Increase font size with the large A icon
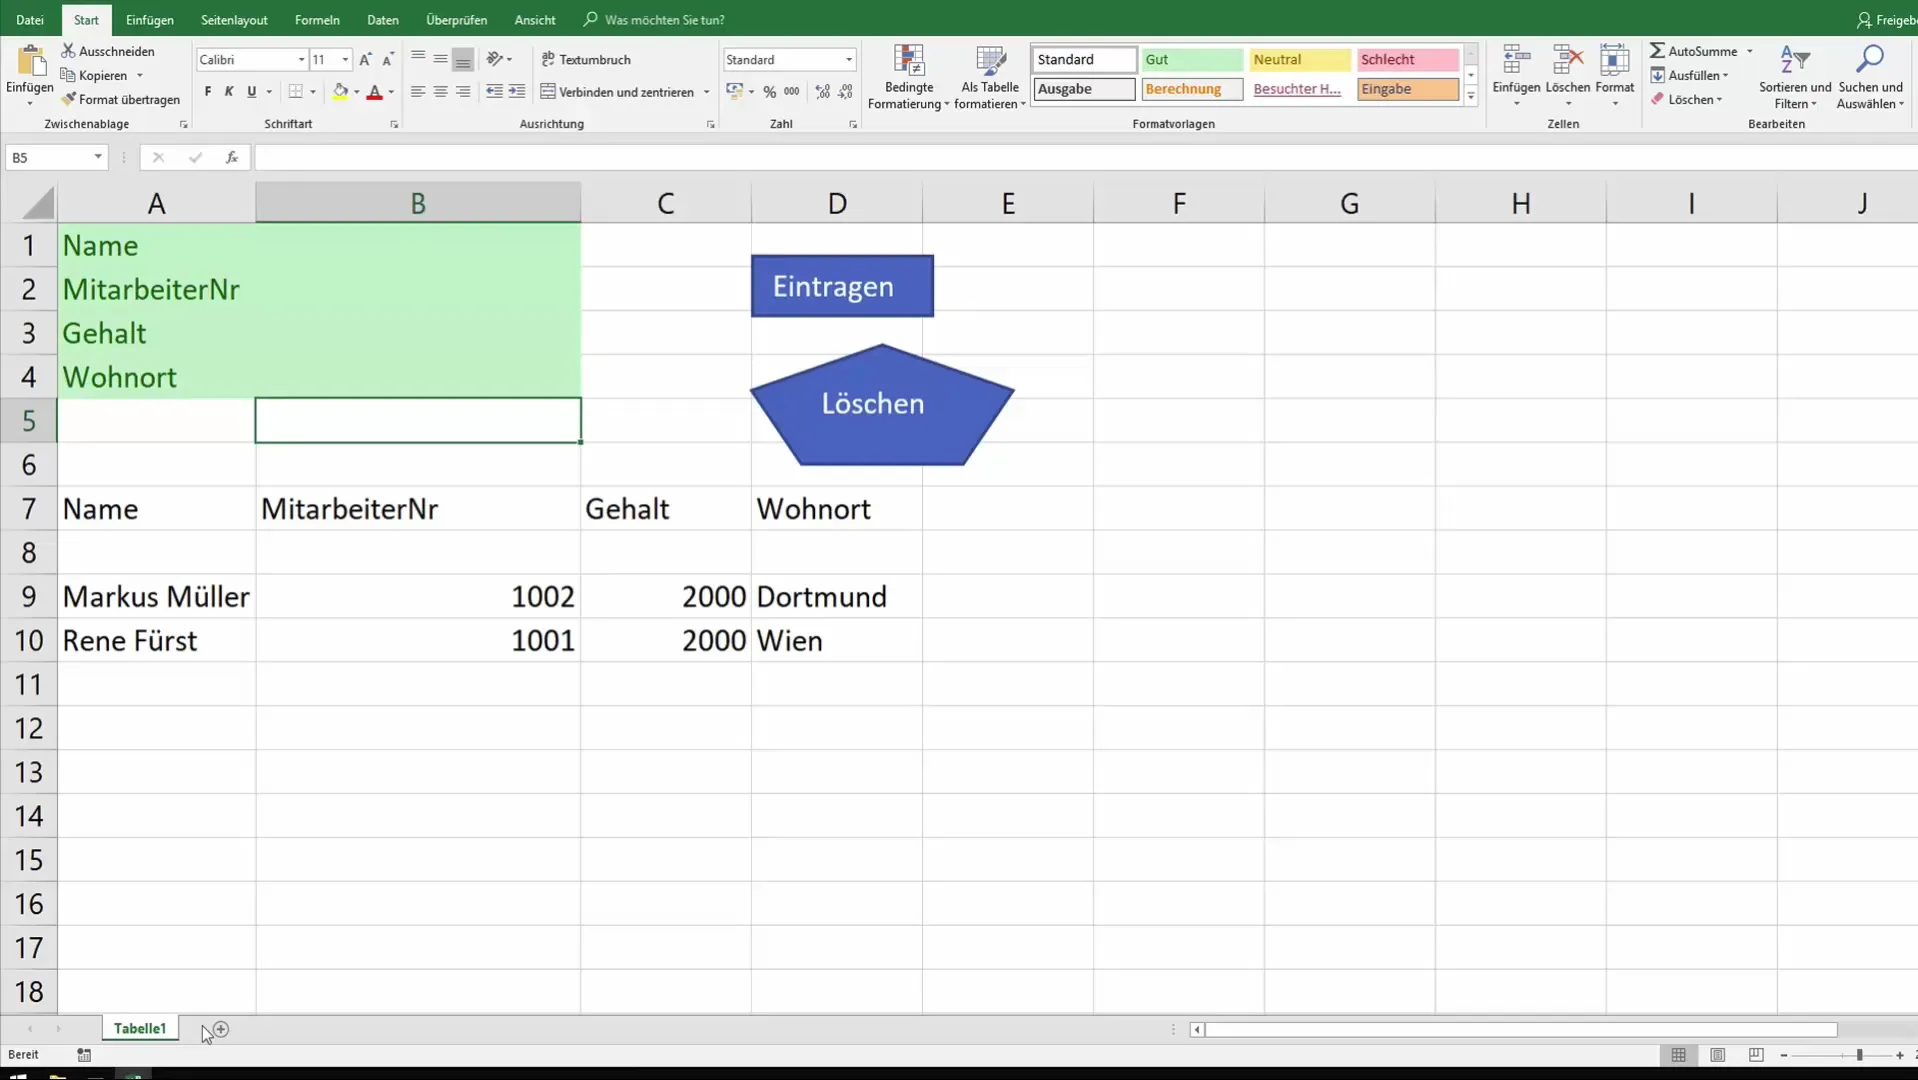 (x=365, y=60)
